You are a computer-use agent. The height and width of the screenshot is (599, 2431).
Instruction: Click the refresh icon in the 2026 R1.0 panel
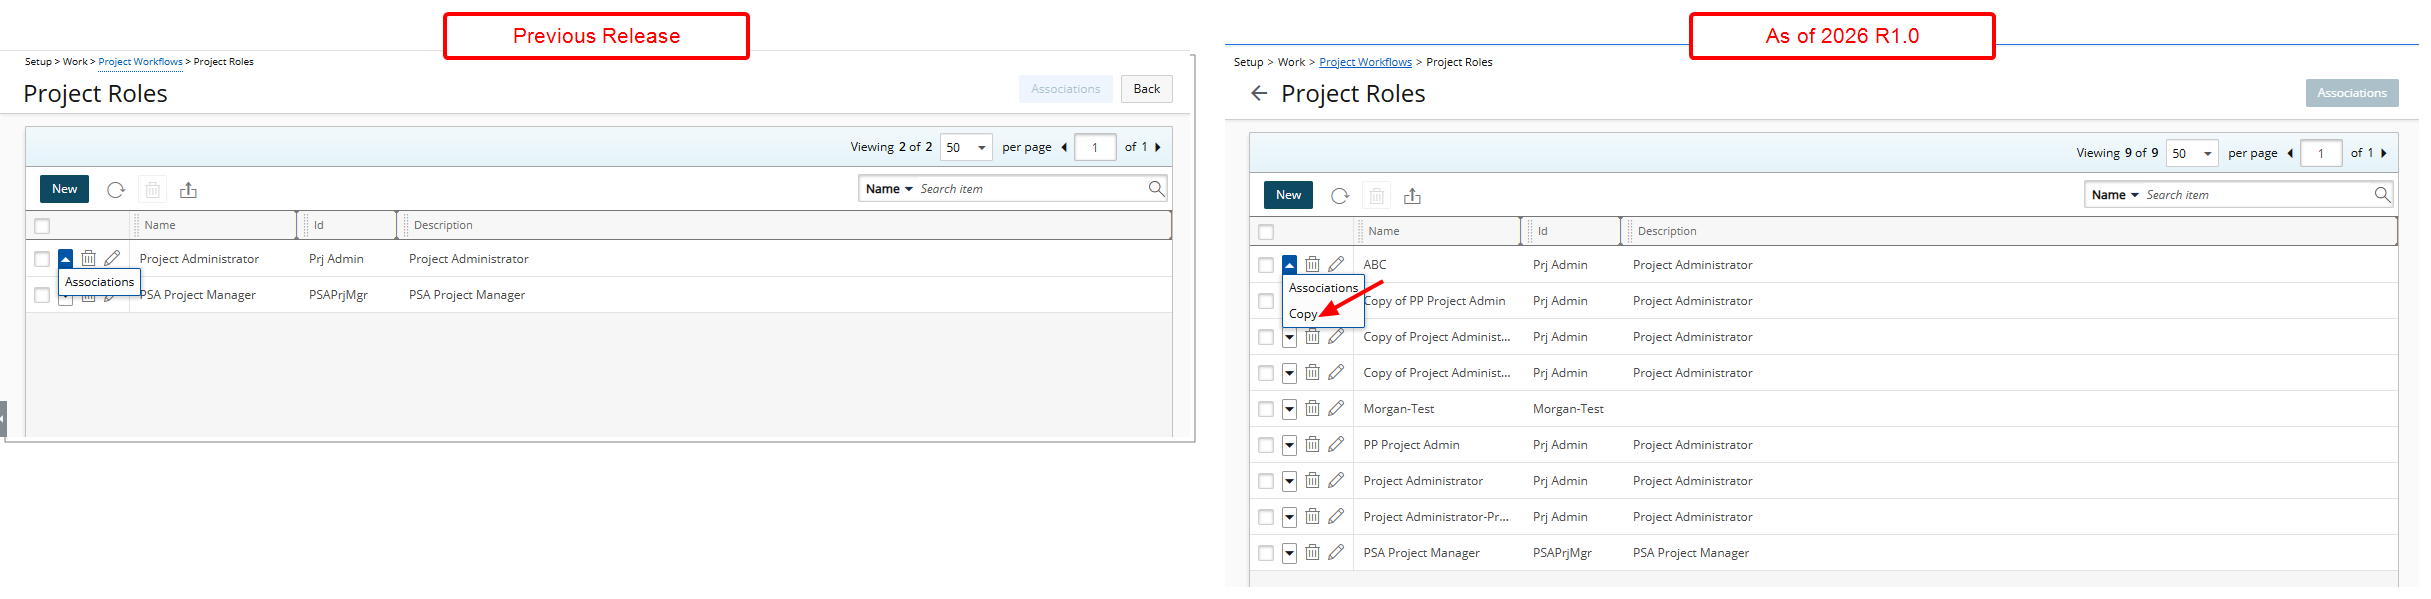tap(1340, 196)
